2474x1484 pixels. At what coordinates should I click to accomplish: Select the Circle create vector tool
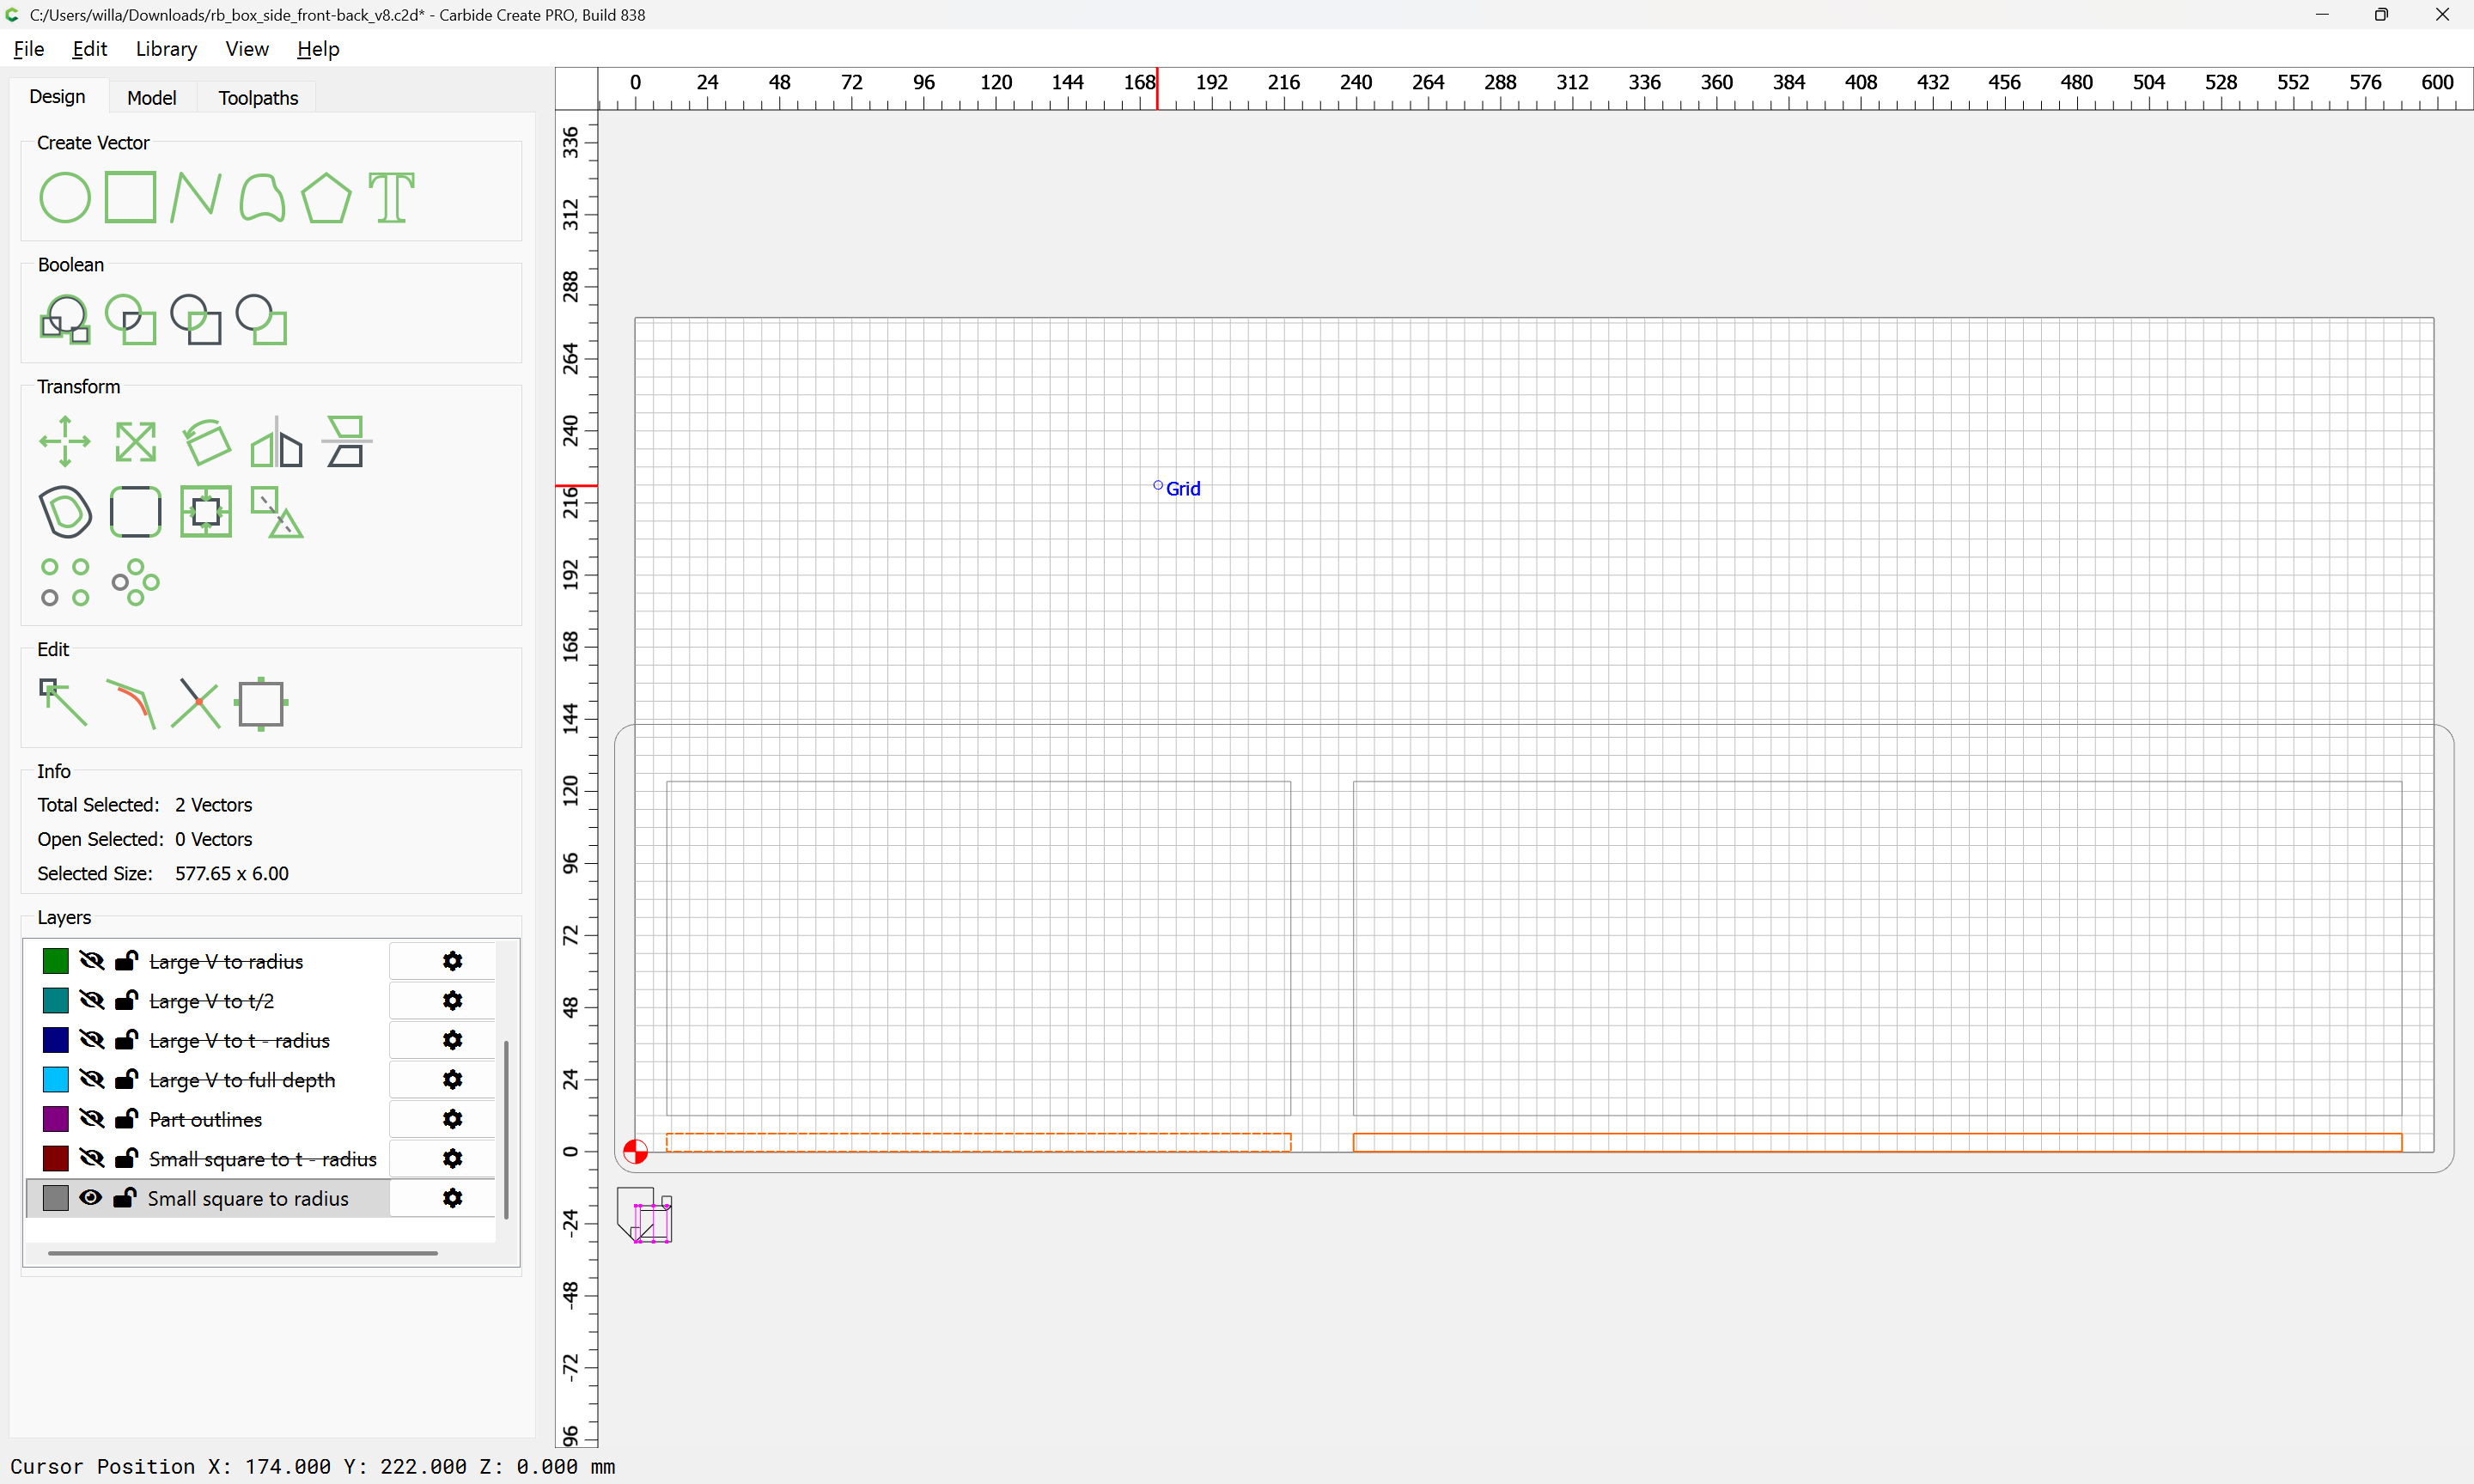pyautogui.click(x=65, y=197)
